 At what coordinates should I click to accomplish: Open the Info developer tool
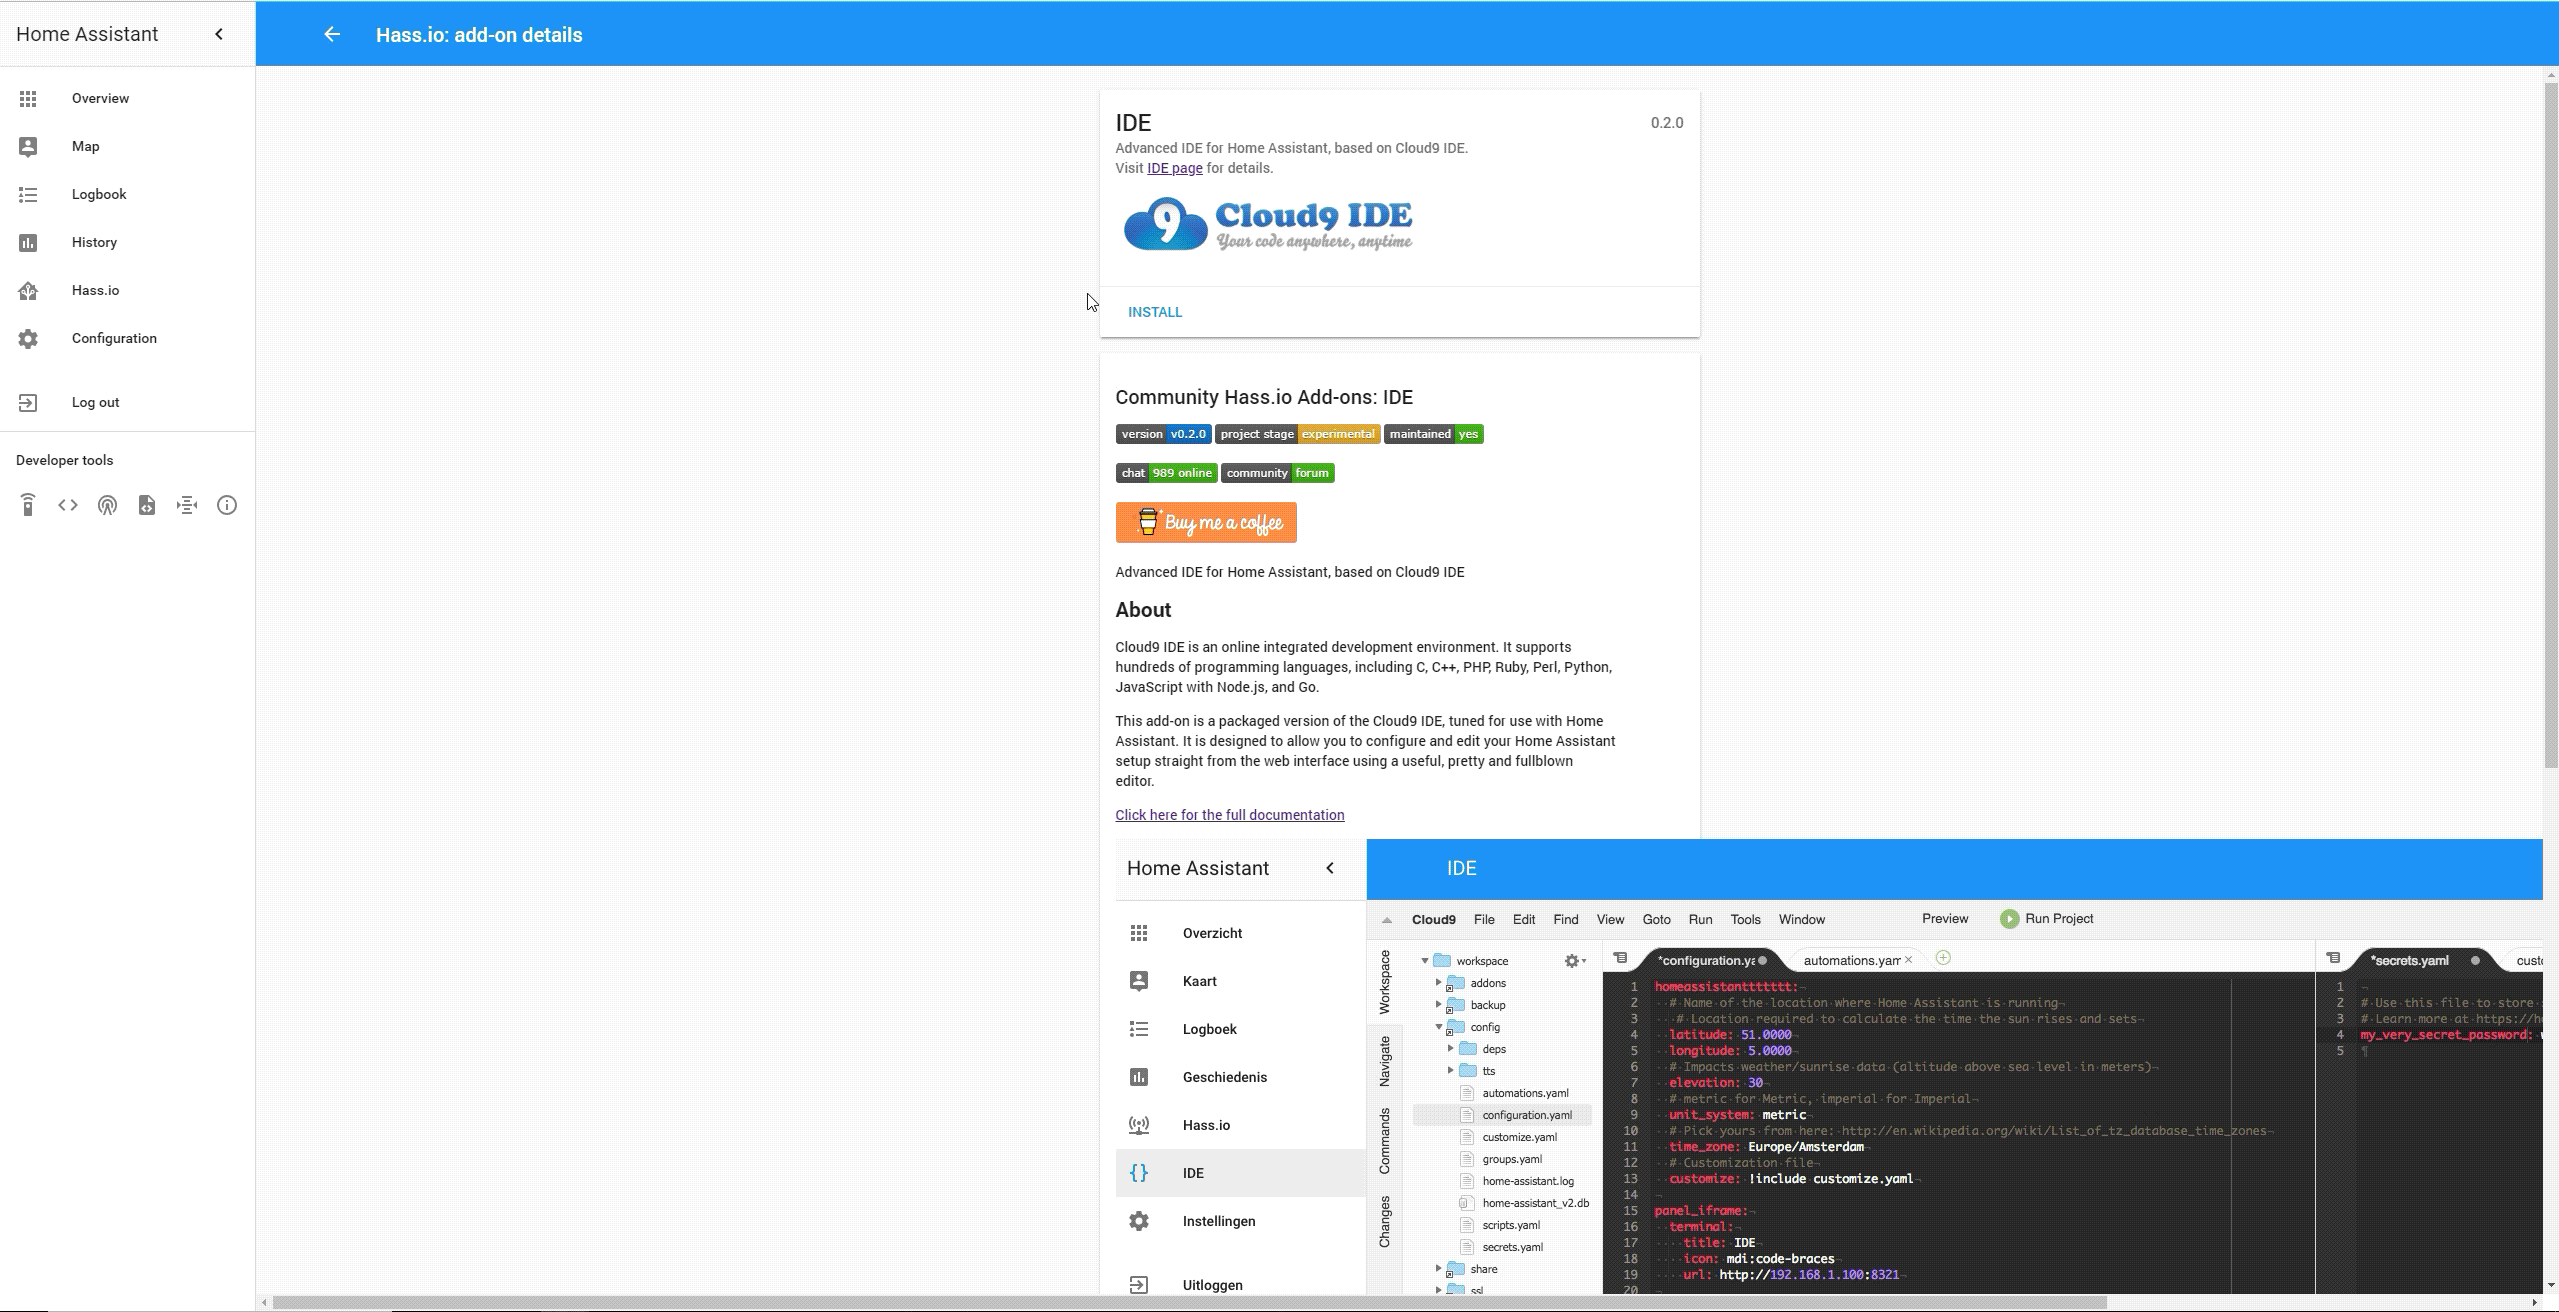(227, 505)
